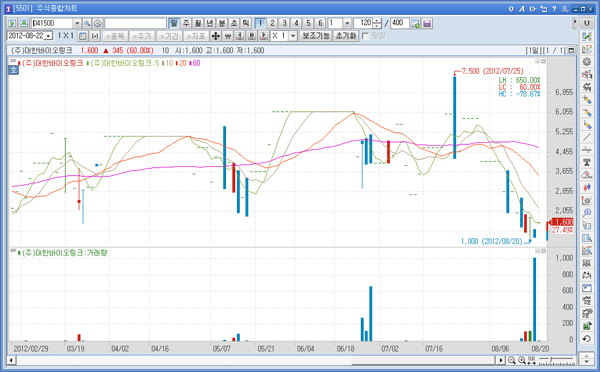Click the zoom in magnifier at bottom
The image size is (600, 372).
(522, 360)
